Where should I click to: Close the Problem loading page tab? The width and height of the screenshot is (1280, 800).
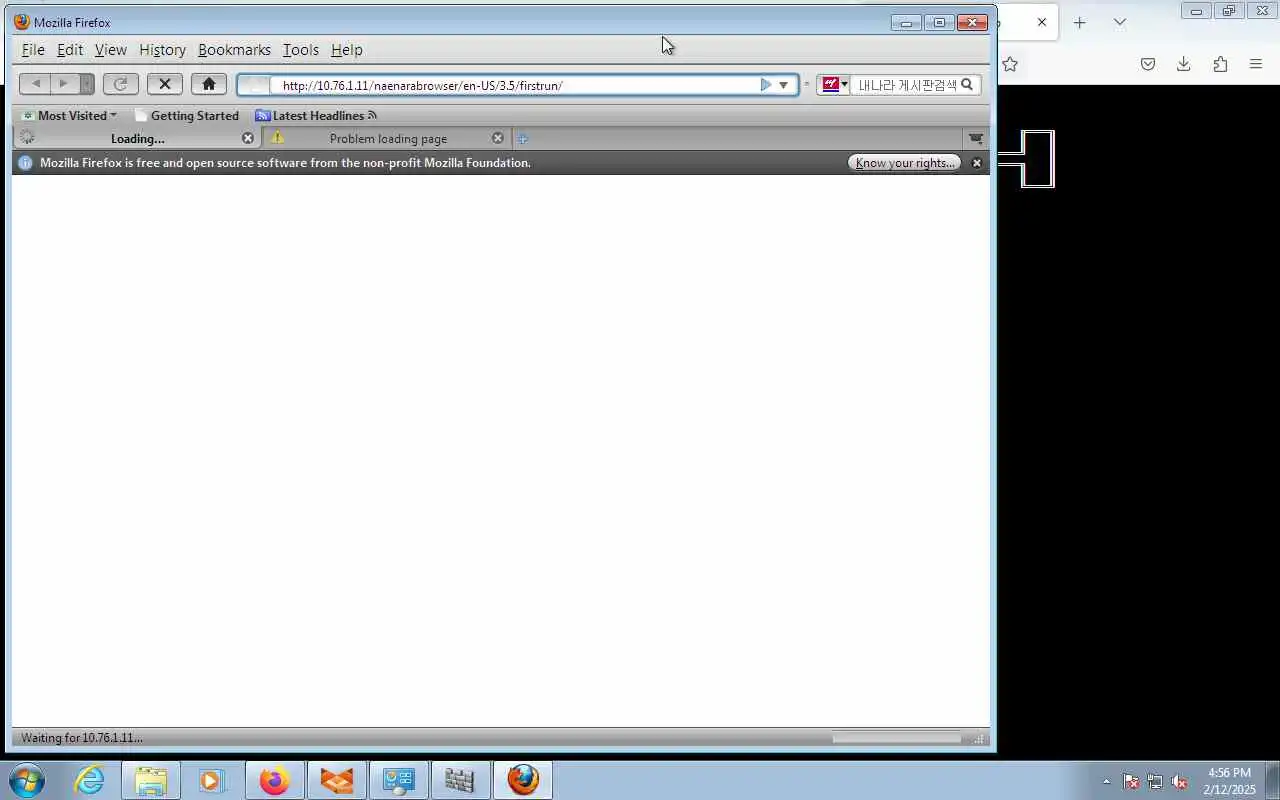point(498,138)
